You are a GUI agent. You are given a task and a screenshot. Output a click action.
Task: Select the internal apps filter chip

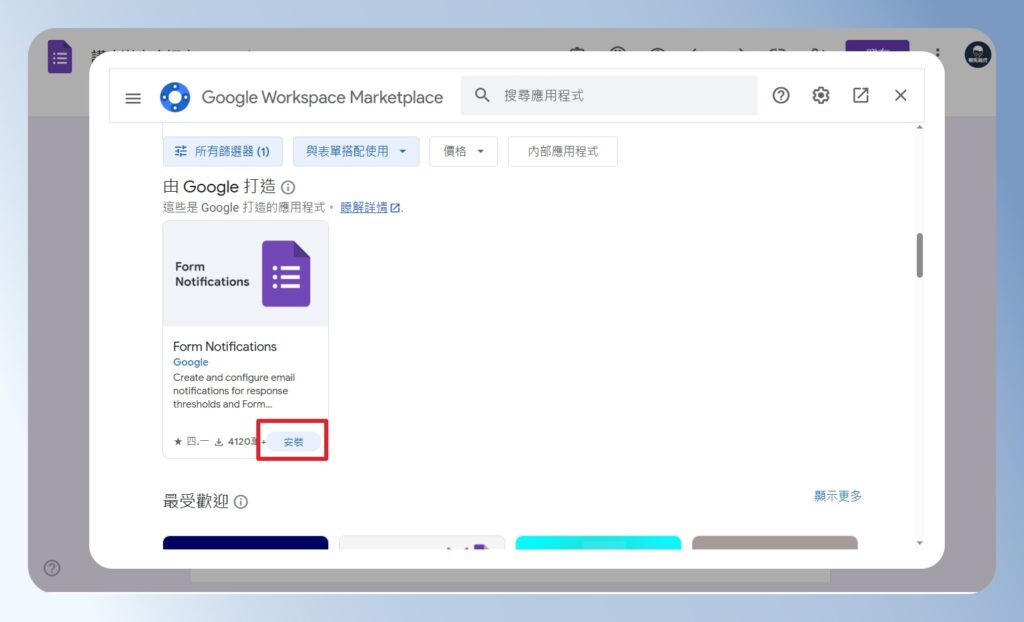[x=563, y=152]
